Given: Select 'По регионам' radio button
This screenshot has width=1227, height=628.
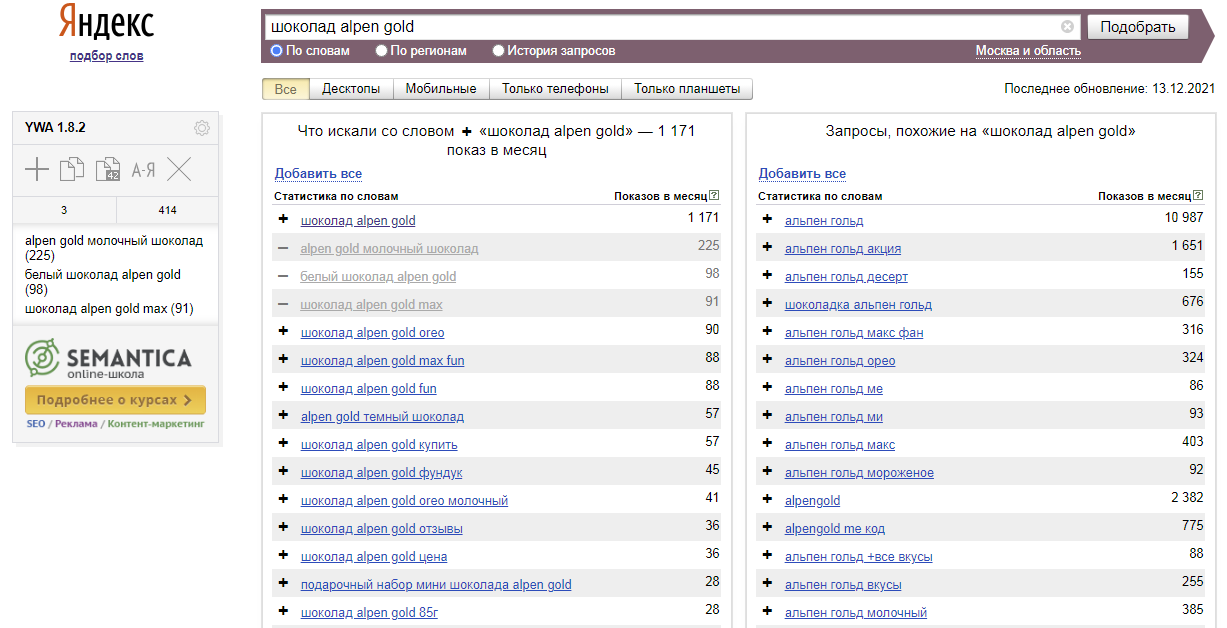Looking at the screenshot, I should 381,50.
